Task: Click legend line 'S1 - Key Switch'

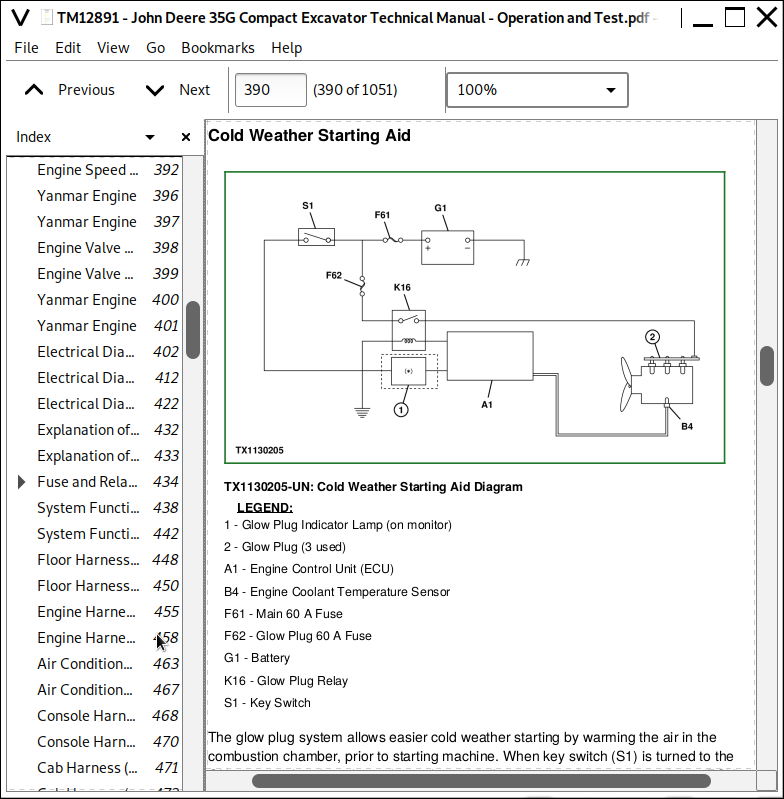Action: (x=267, y=703)
